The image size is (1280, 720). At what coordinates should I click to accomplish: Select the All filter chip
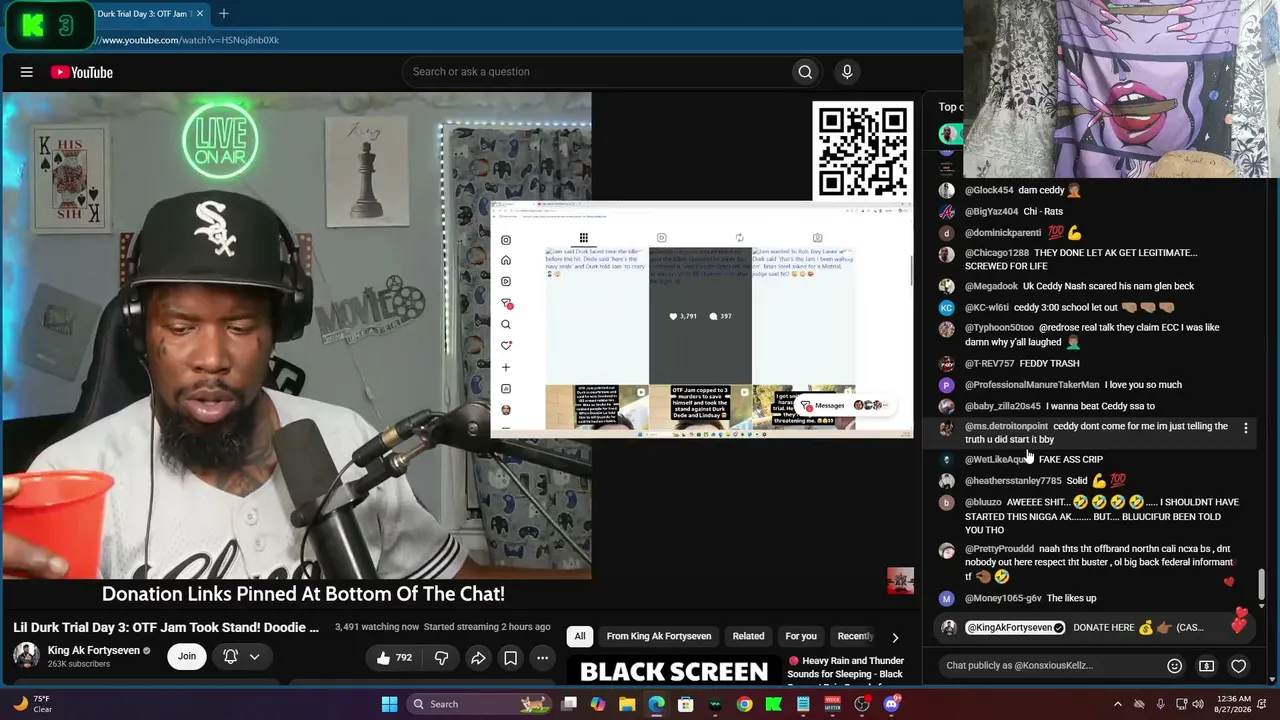coord(580,636)
